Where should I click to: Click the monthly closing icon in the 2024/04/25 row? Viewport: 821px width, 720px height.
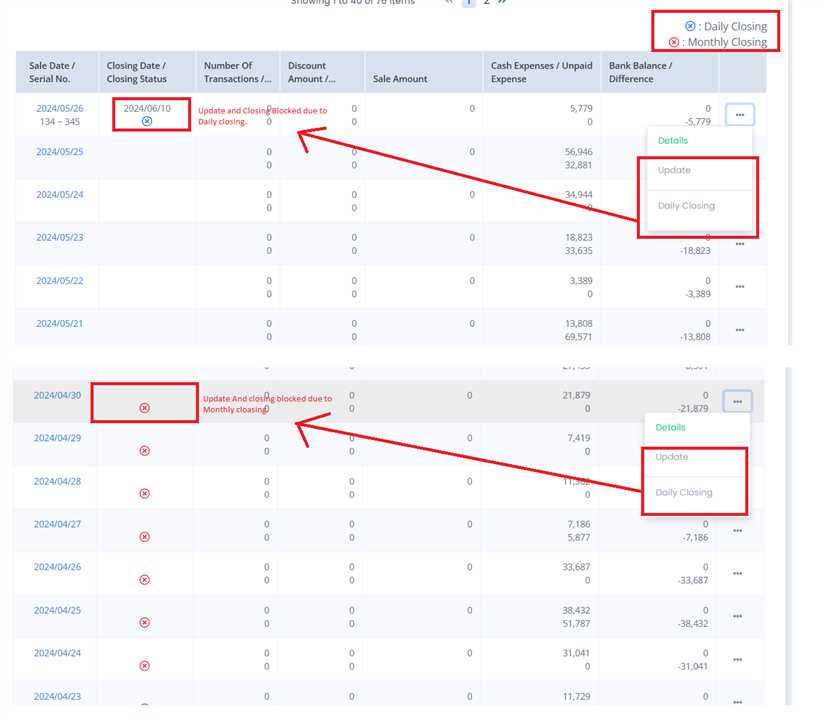(144, 622)
